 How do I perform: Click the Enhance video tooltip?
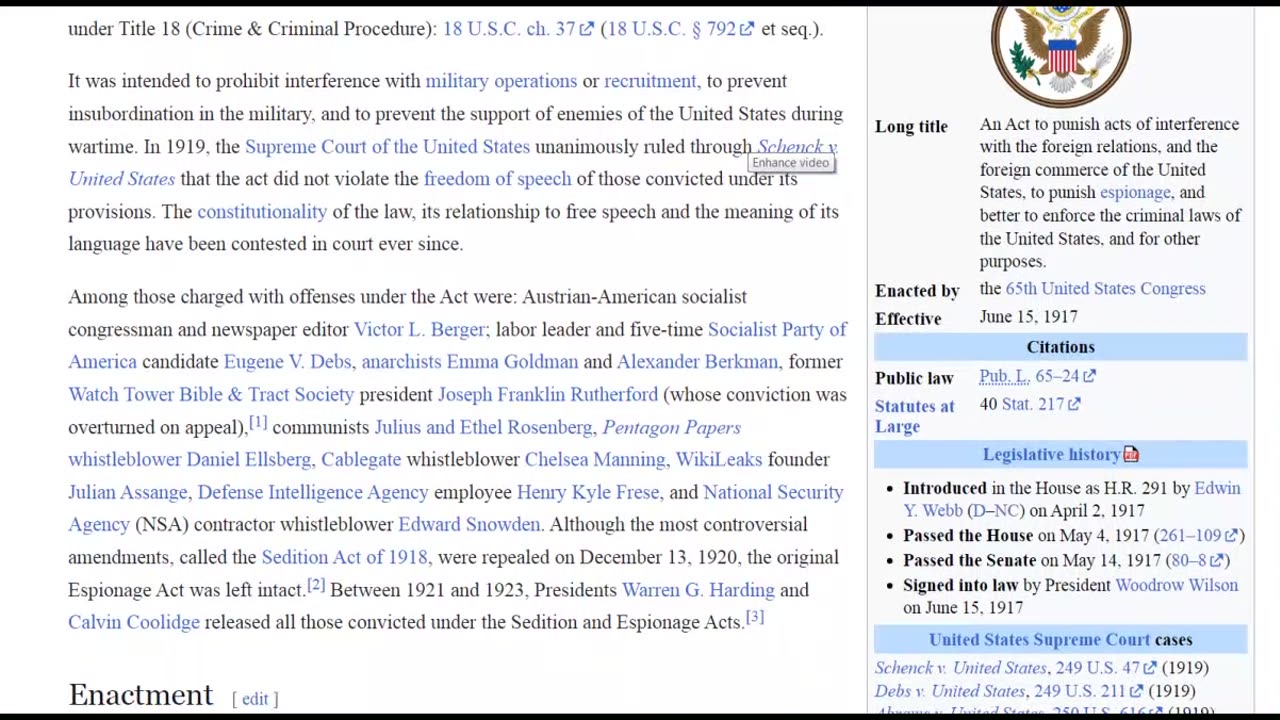coord(791,163)
